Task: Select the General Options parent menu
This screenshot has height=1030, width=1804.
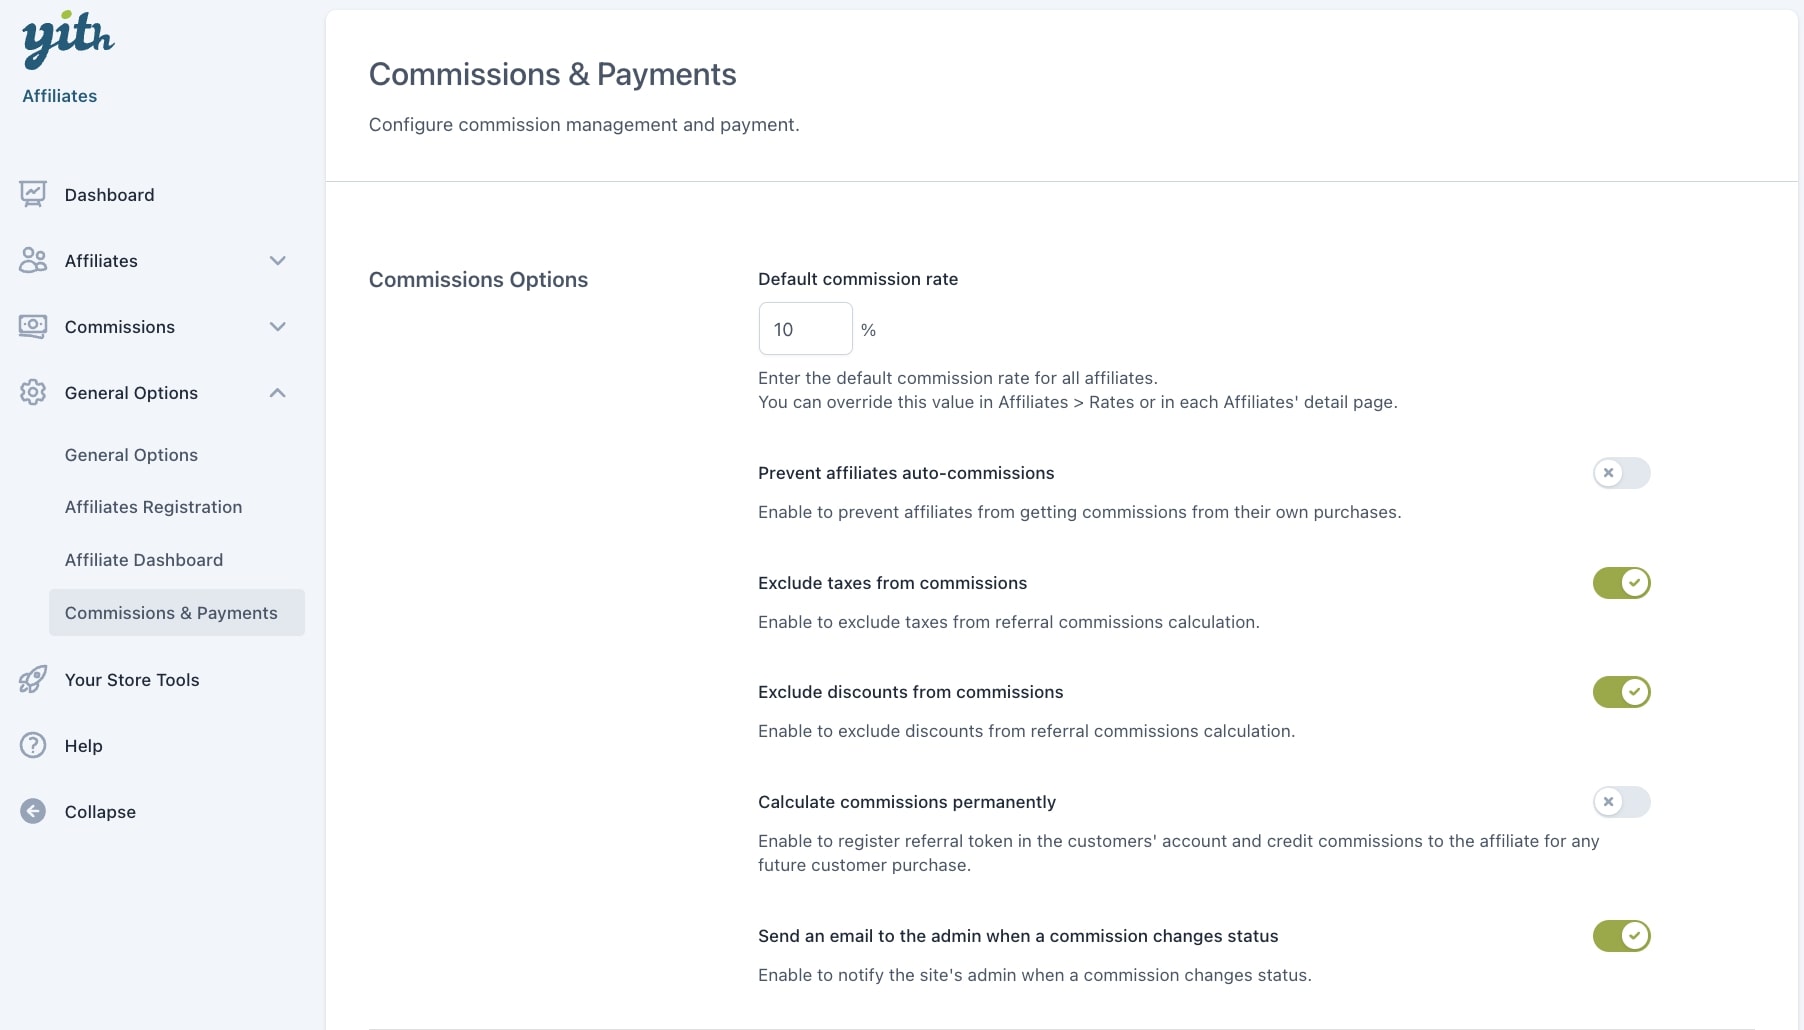Action: 131,393
